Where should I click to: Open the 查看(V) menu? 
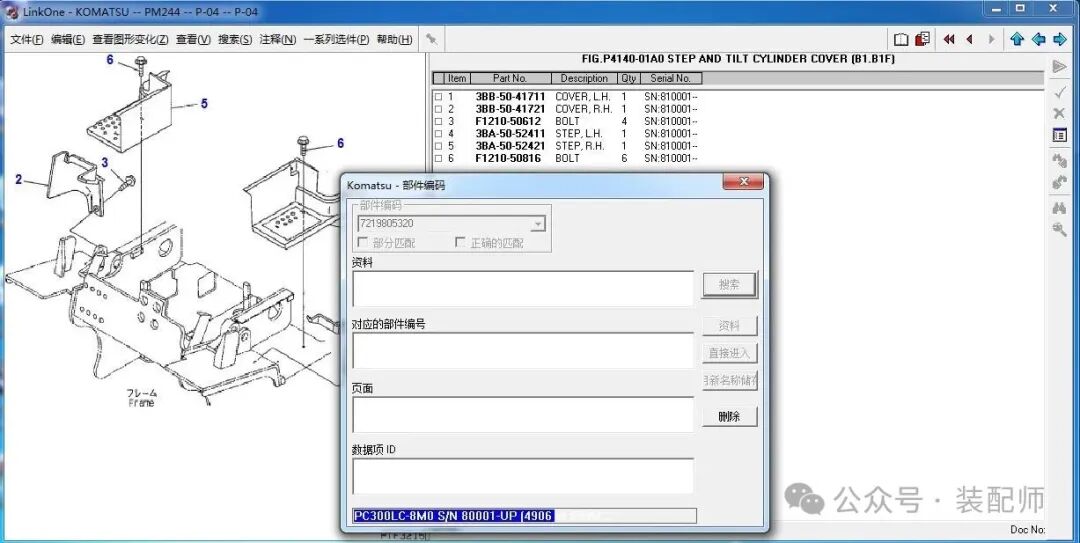194,40
